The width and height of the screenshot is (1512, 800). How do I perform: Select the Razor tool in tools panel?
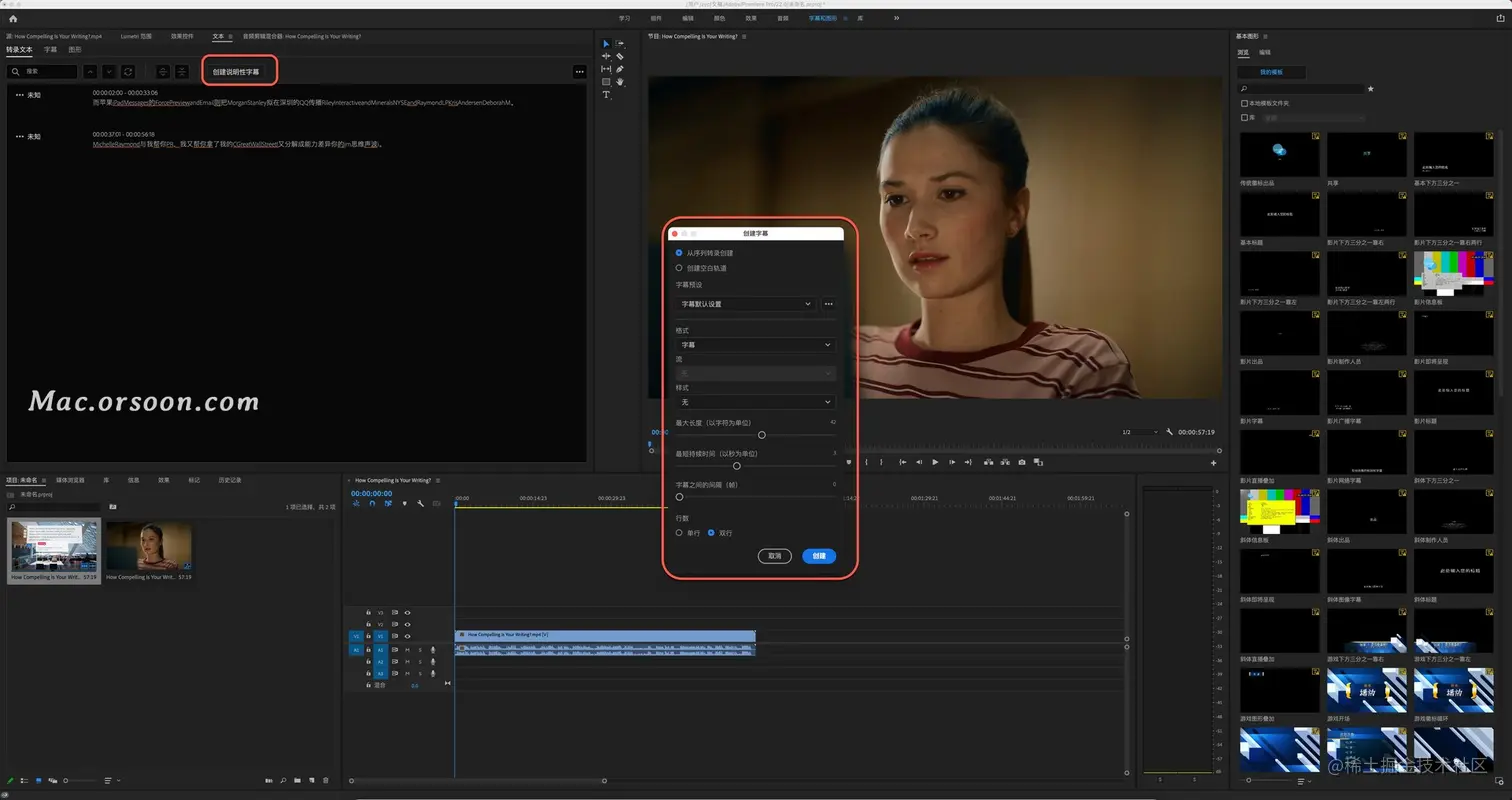tap(620, 56)
